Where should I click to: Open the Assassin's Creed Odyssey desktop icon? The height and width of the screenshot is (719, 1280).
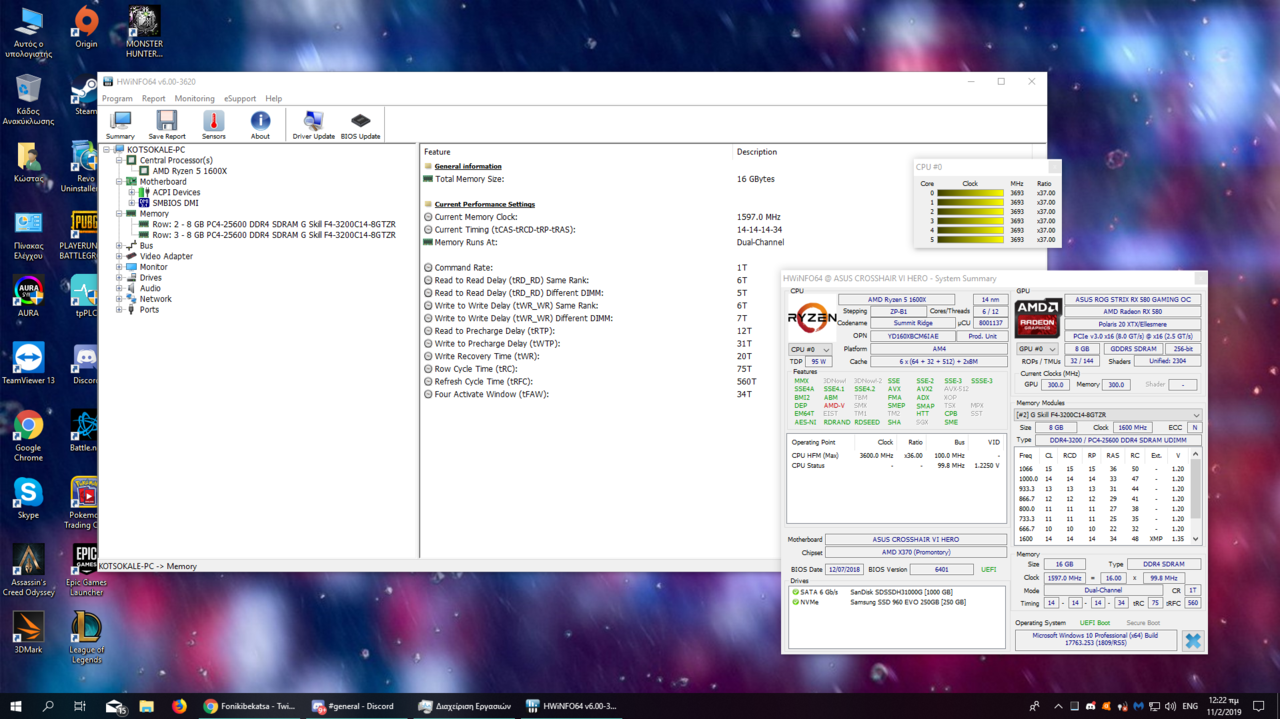[x=28, y=570]
